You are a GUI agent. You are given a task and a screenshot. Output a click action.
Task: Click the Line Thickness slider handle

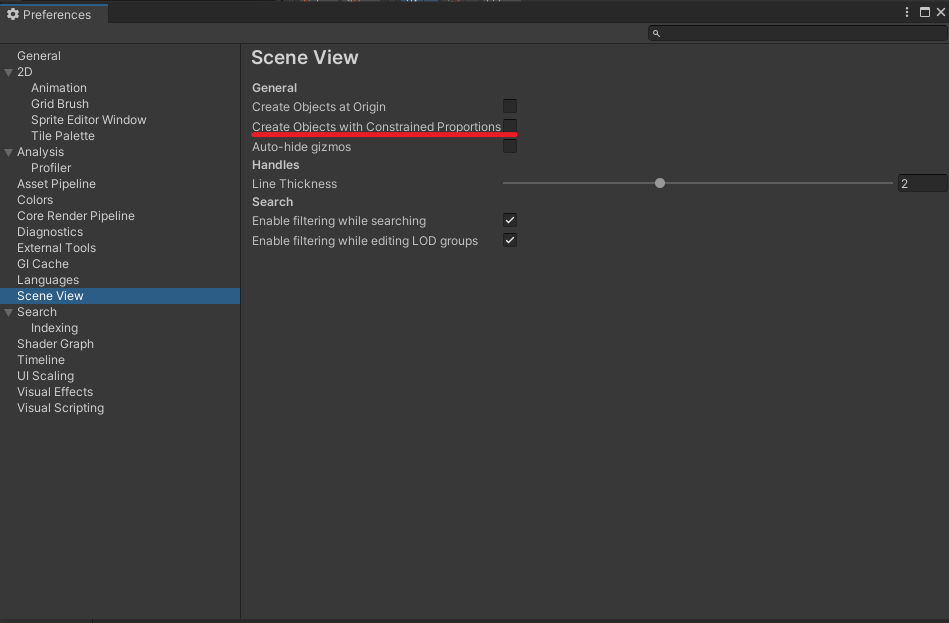pos(659,183)
